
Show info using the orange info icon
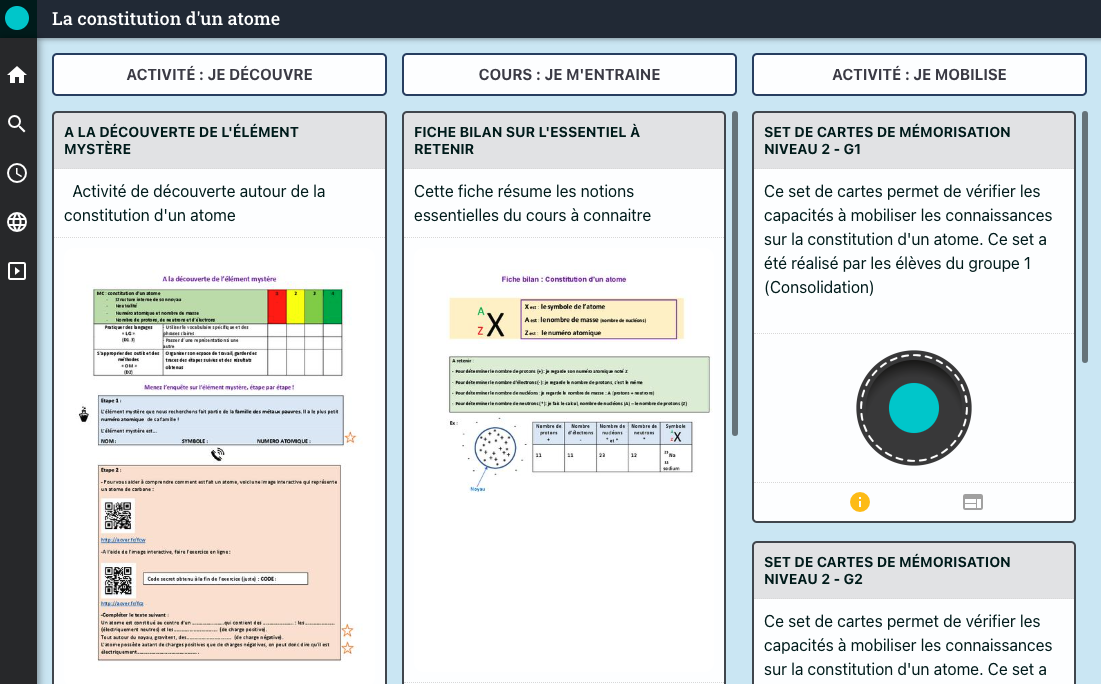point(859,502)
